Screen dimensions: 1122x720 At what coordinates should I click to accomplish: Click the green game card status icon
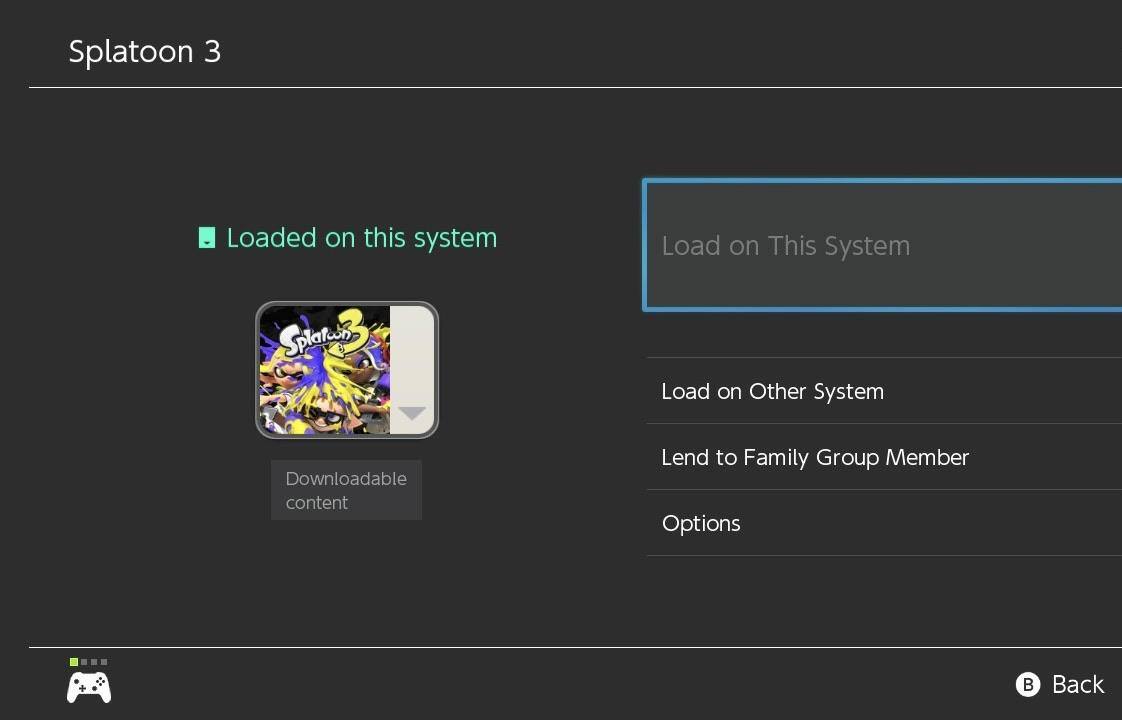point(207,238)
